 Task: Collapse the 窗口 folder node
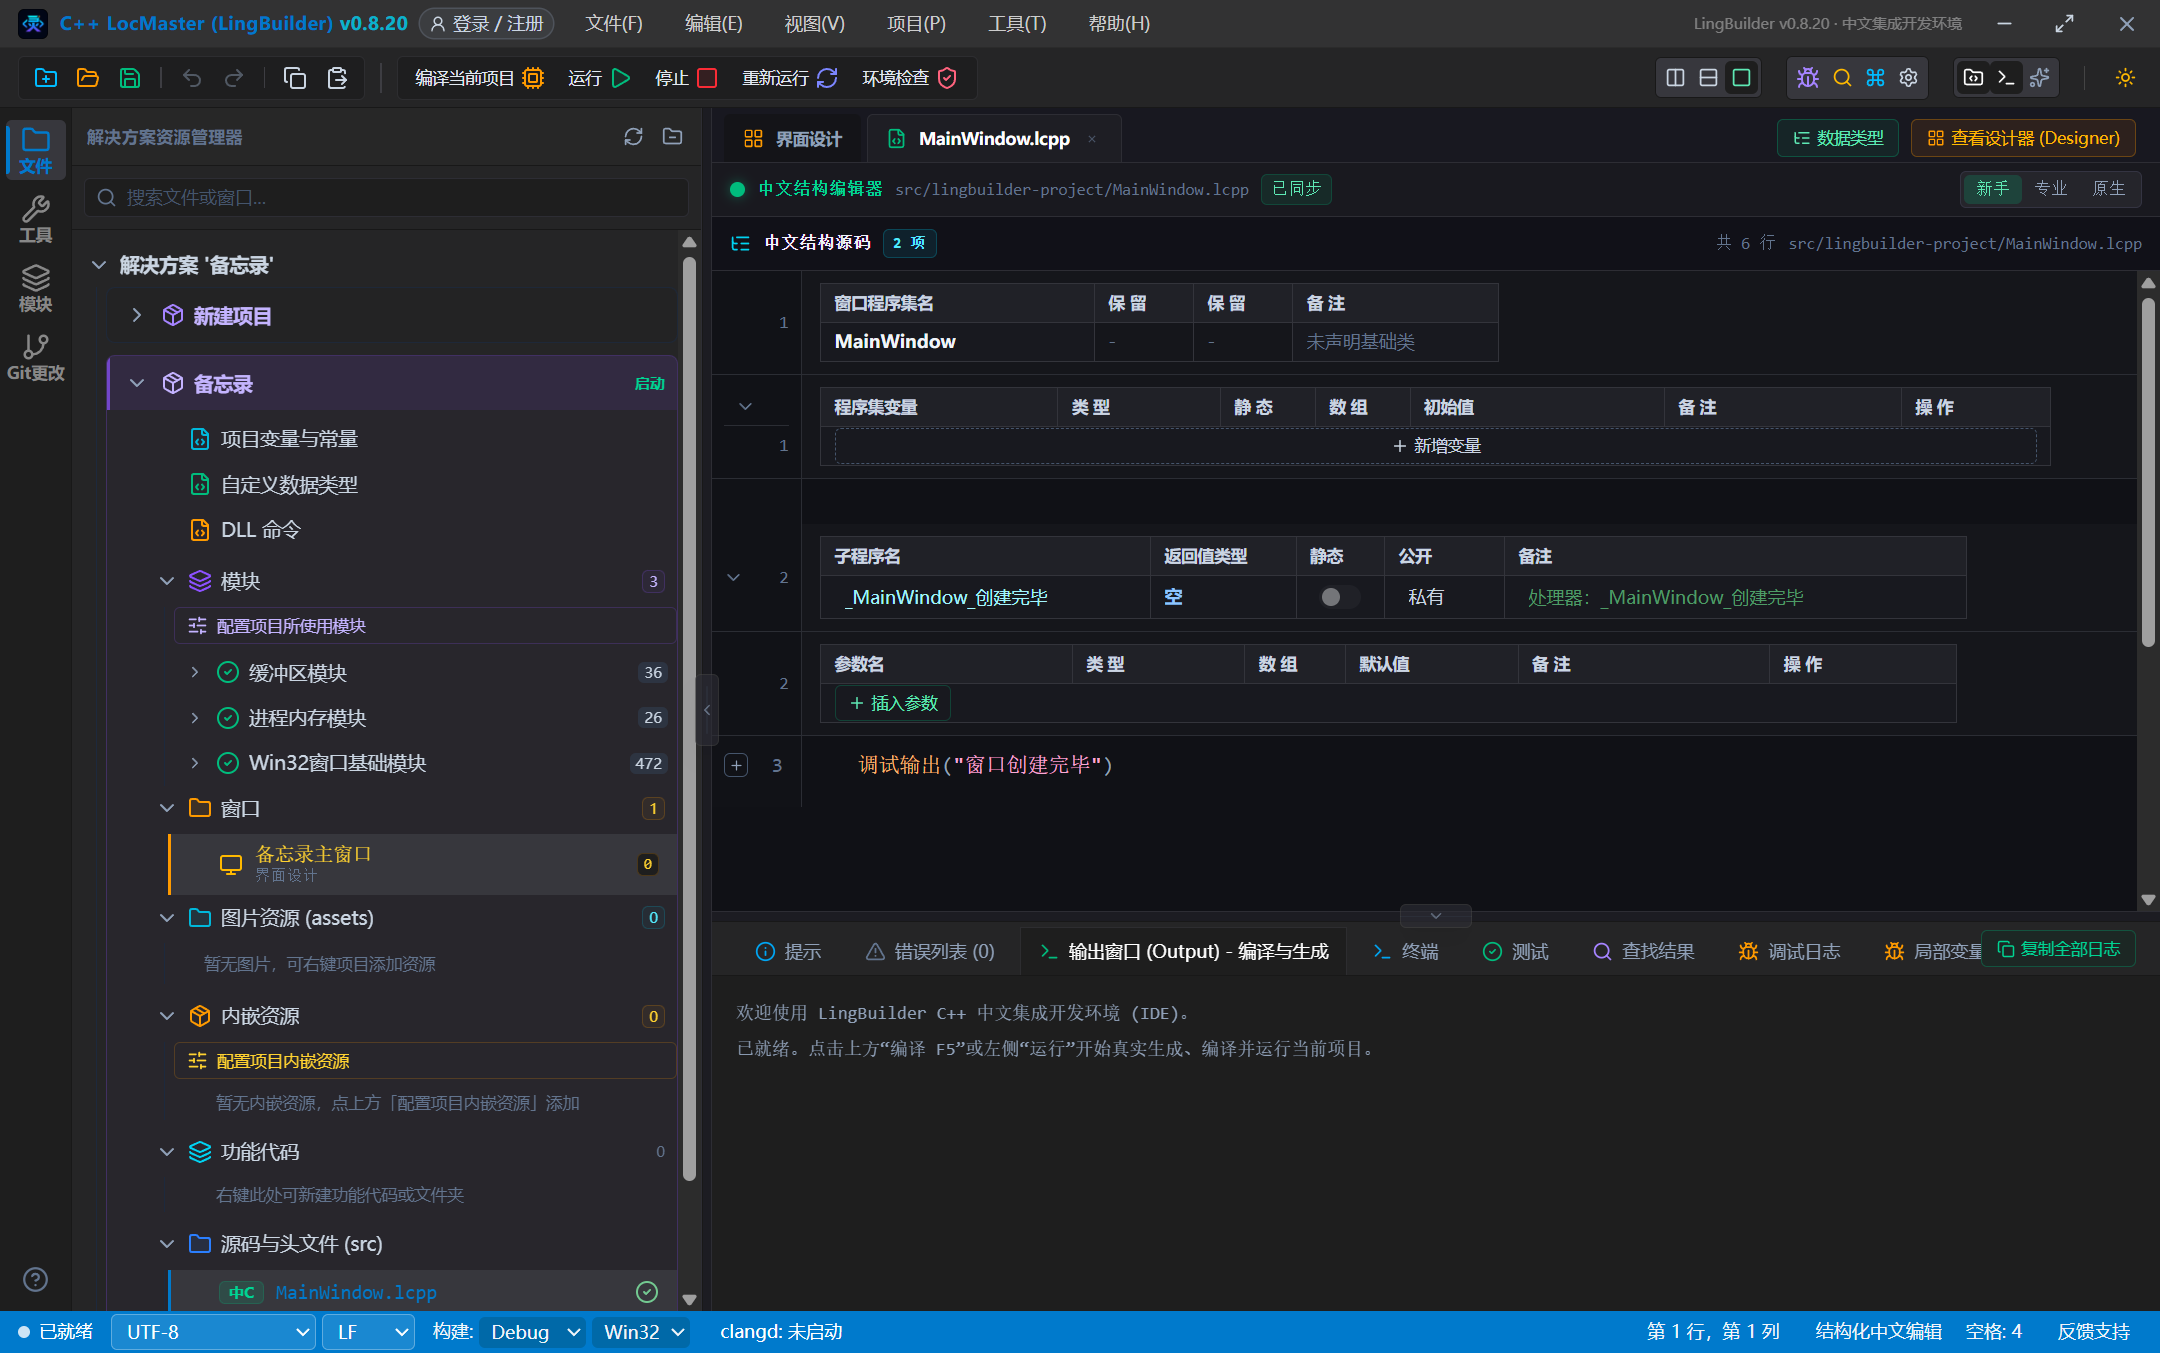(x=166, y=808)
